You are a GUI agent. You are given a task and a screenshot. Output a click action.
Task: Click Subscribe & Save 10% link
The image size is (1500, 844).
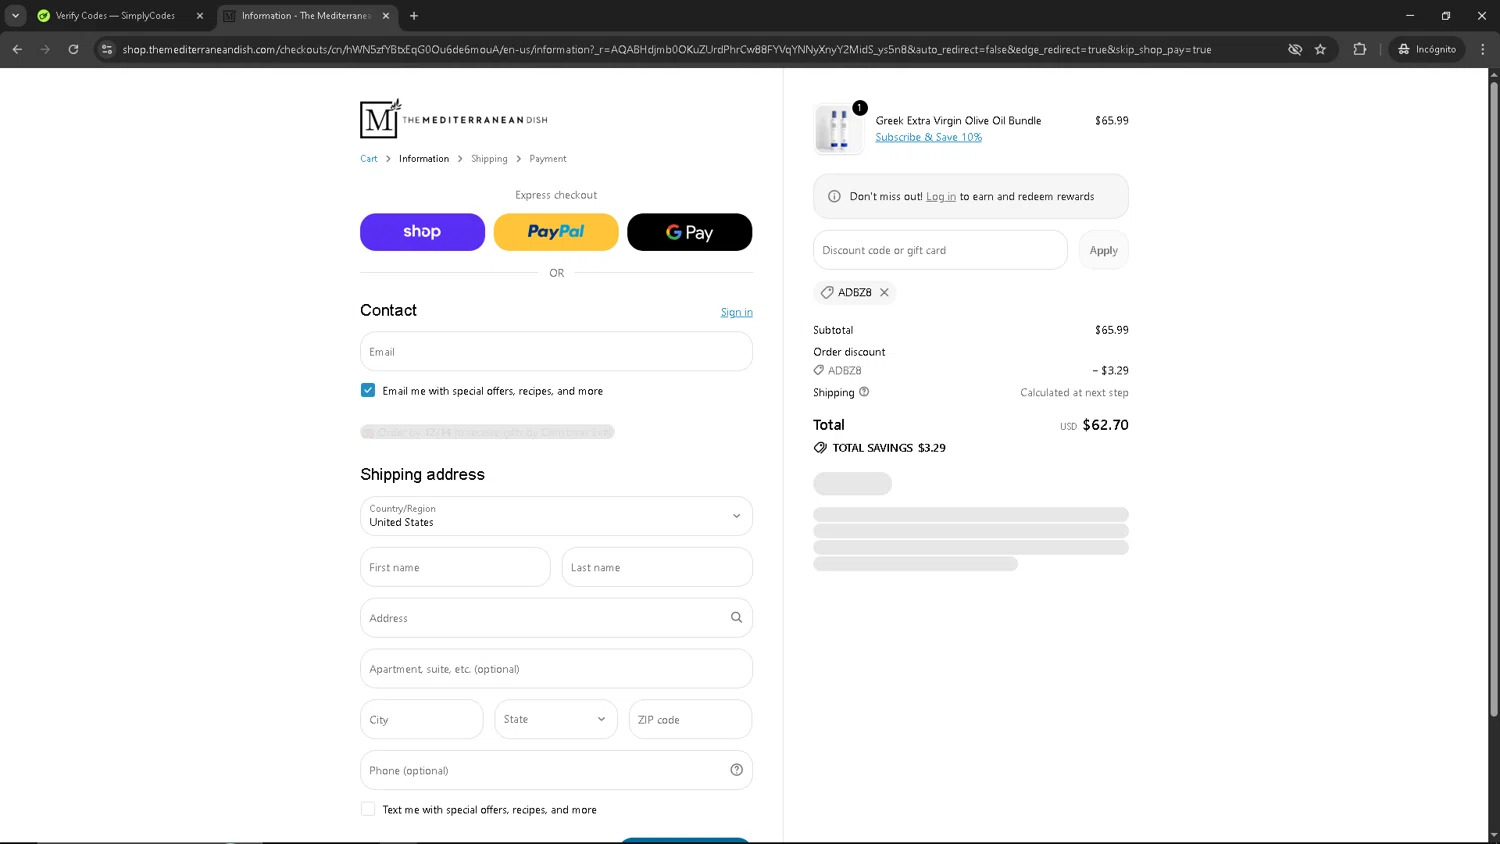[x=929, y=137]
